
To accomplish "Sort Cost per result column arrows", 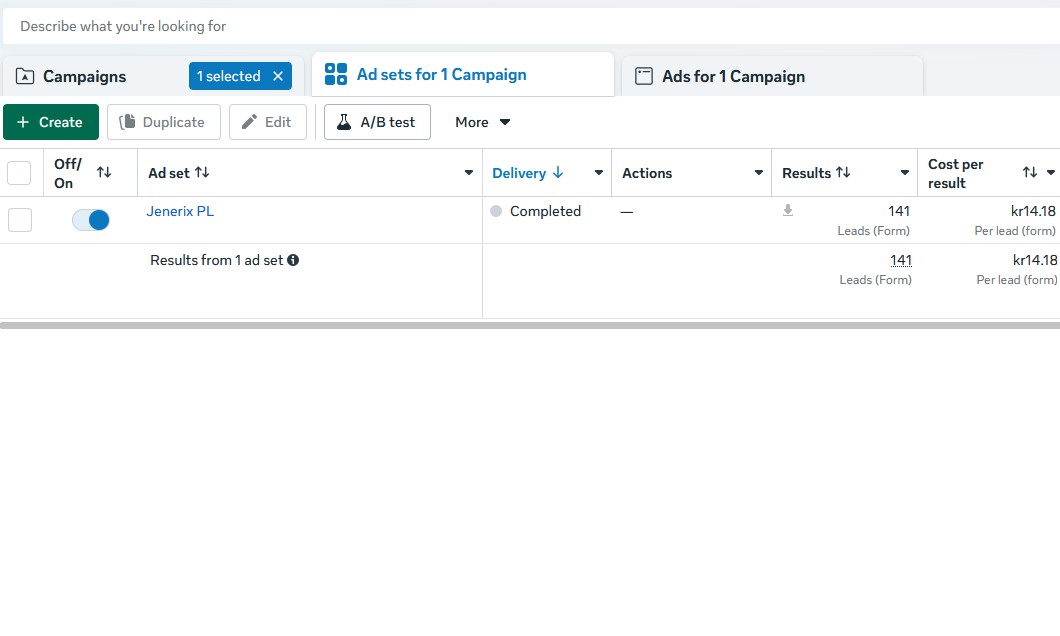I will click(x=1030, y=172).
